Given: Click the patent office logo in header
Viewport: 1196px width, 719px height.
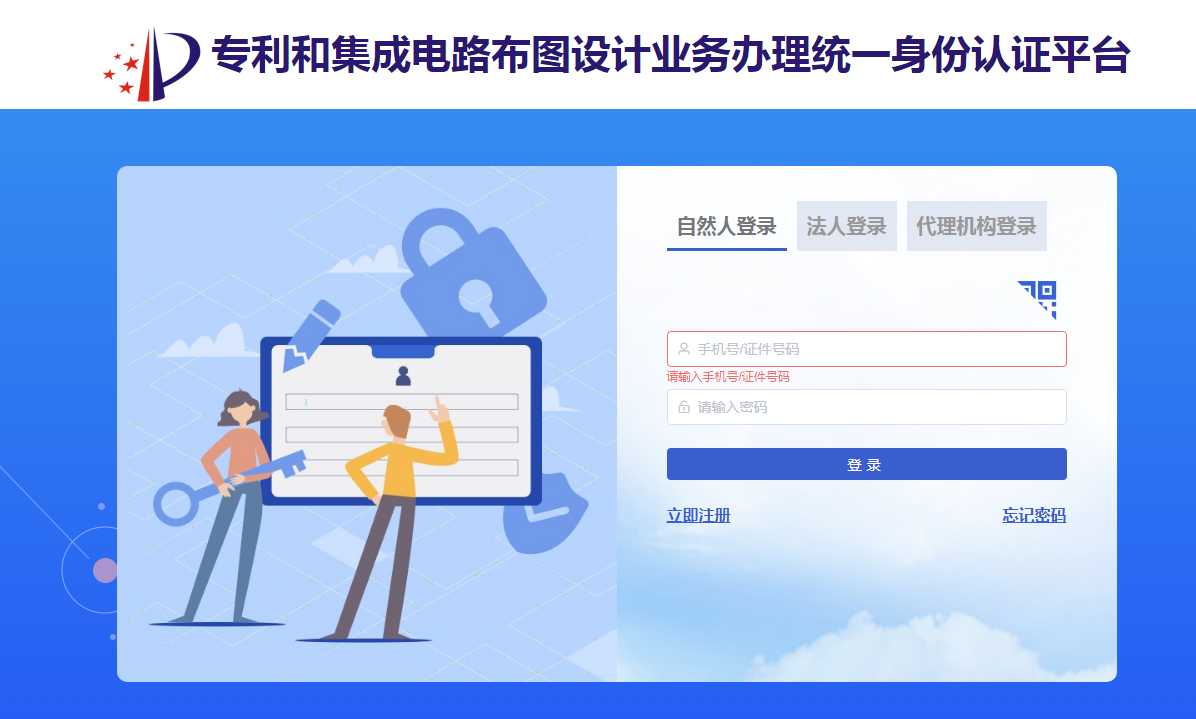Looking at the screenshot, I should point(151,65).
